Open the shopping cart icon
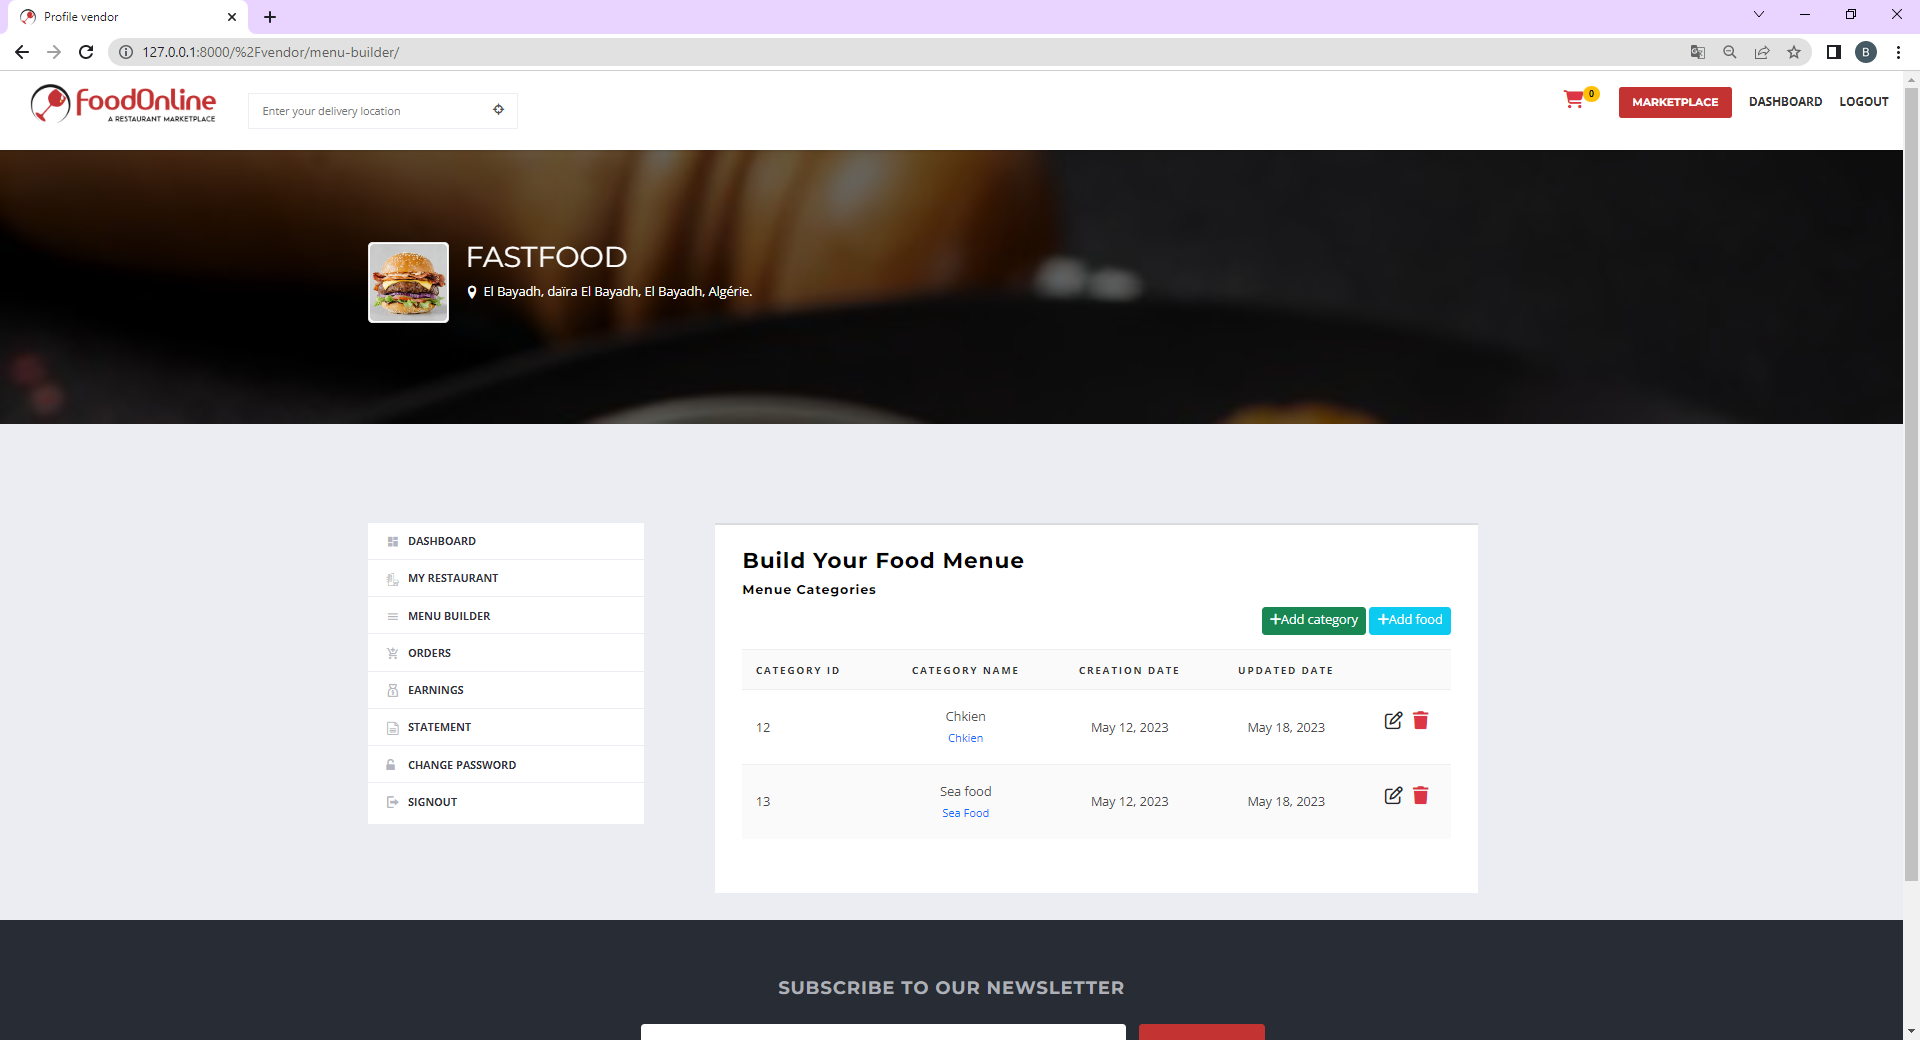Viewport: 1920px width, 1040px height. click(1573, 100)
